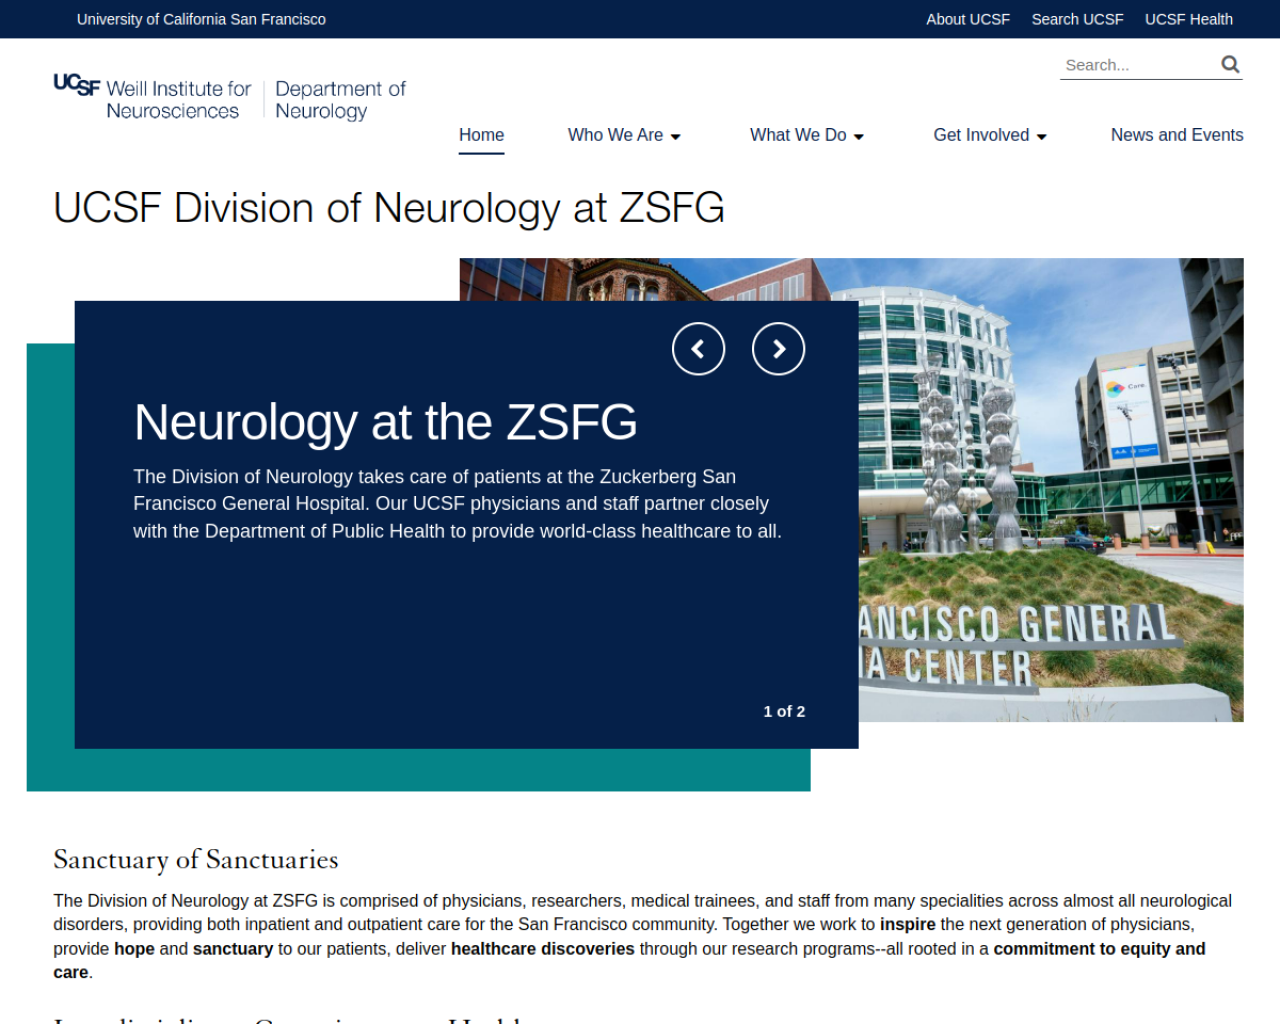The height and width of the screenshot is (1024, 1280).
Task: Click the search magnifier icon
Action: [1230, 64]
